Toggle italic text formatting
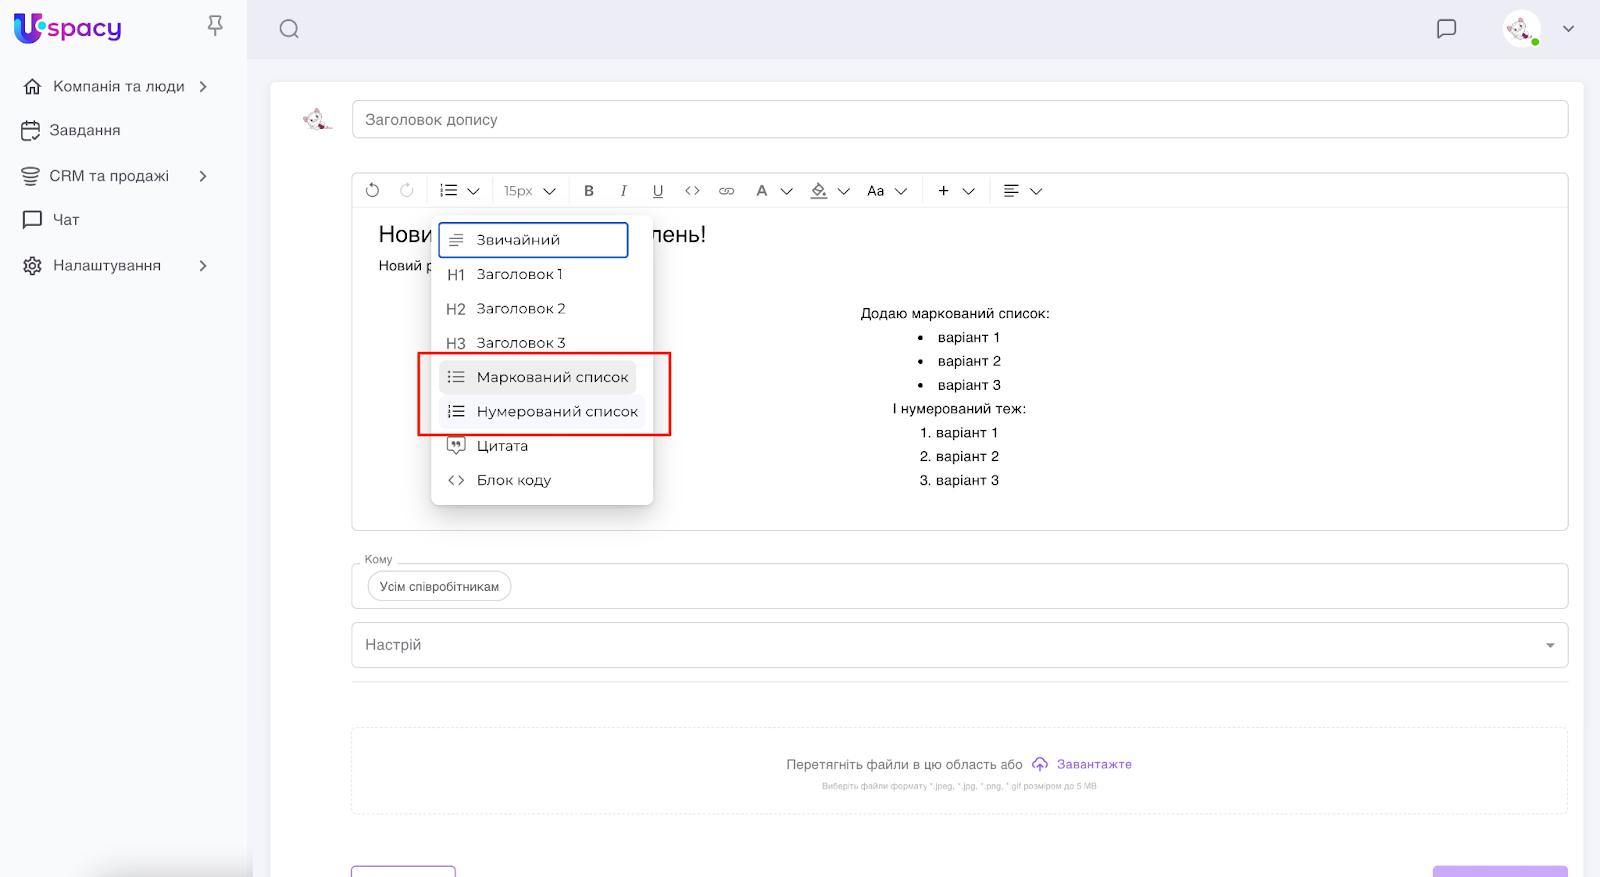 point(623,191)
